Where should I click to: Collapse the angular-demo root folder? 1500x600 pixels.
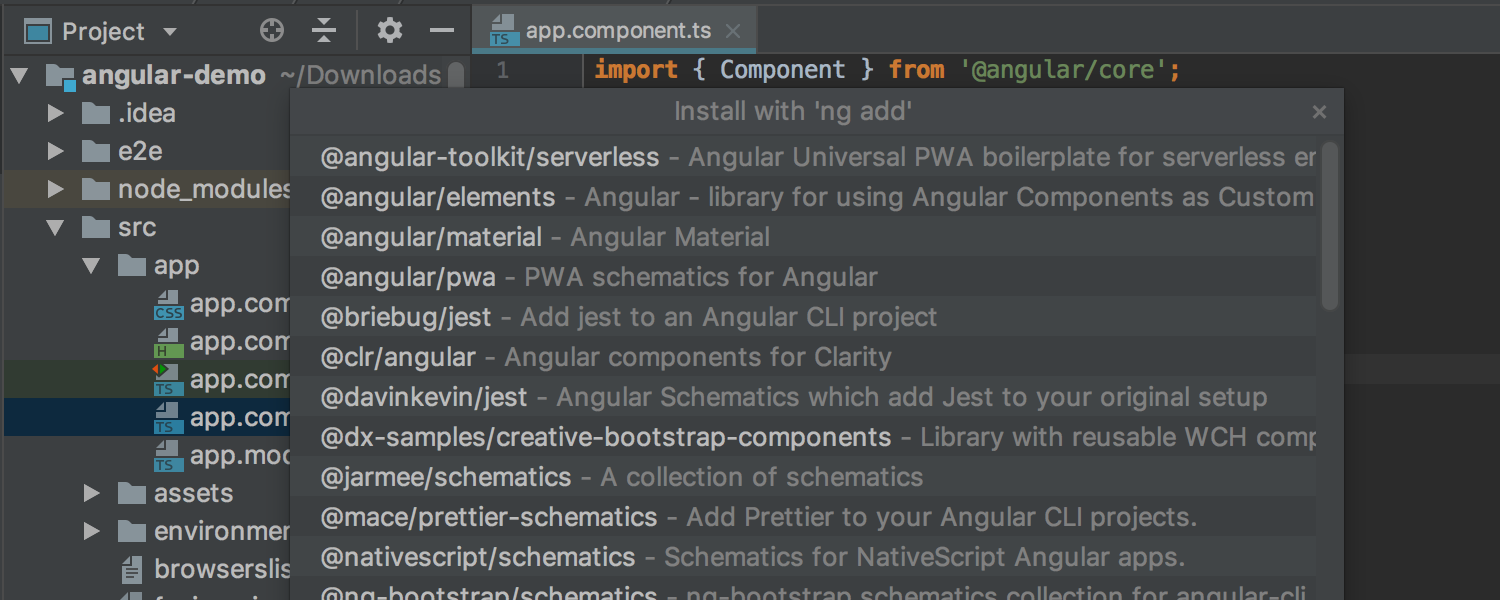point(20,75)
